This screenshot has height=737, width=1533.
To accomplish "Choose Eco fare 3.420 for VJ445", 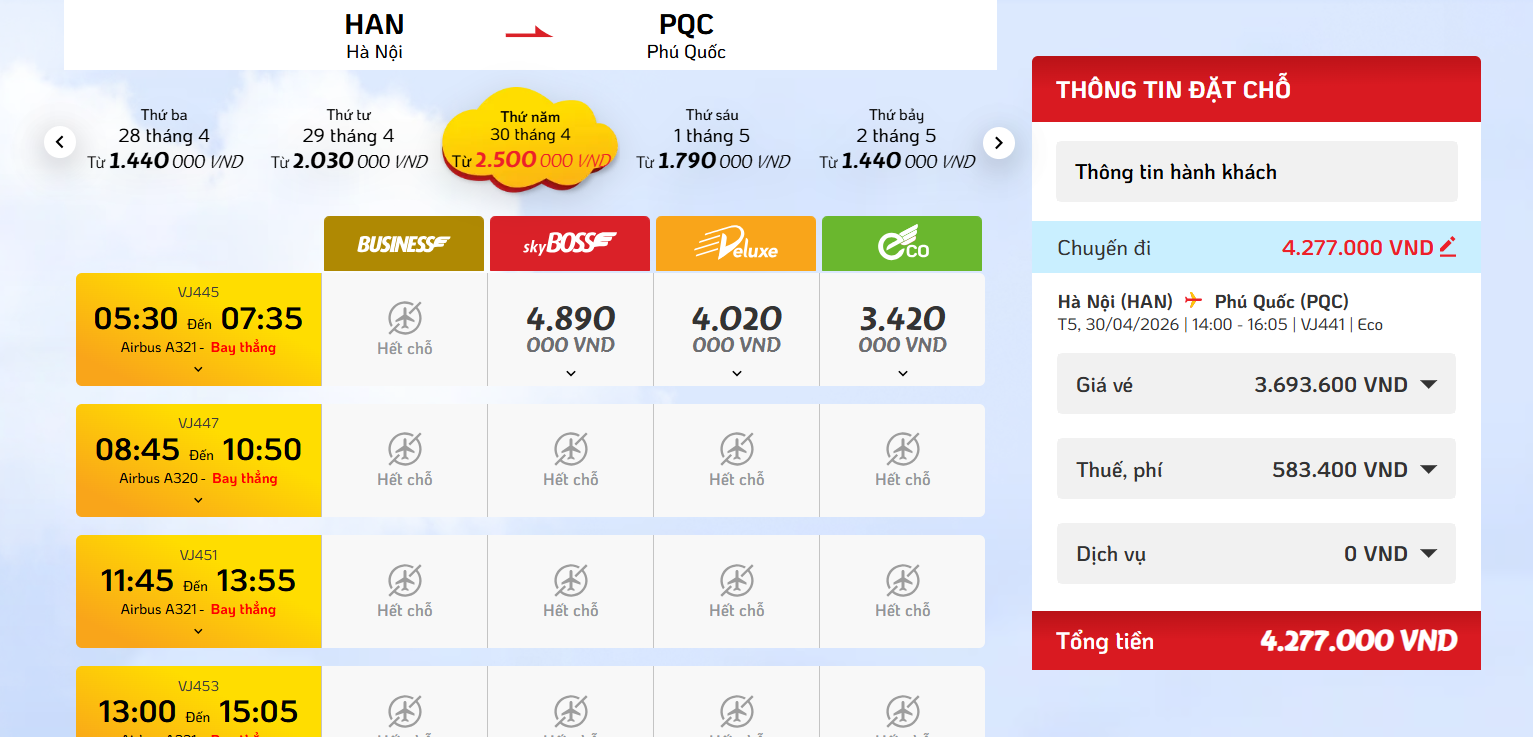I will point(903,329).
